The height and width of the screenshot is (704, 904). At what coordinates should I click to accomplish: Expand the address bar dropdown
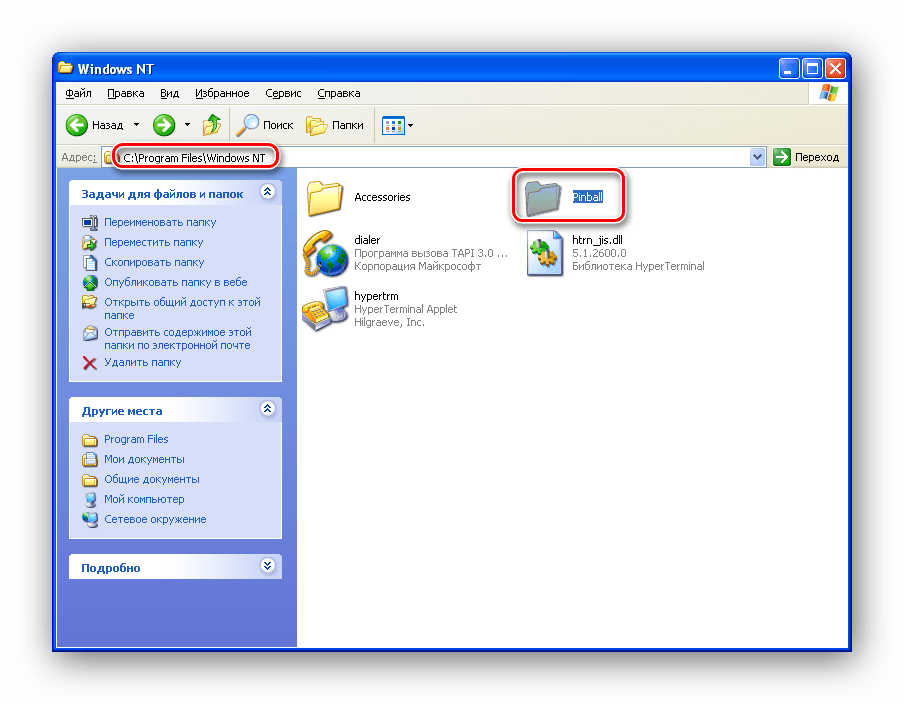tap(757, 157)
